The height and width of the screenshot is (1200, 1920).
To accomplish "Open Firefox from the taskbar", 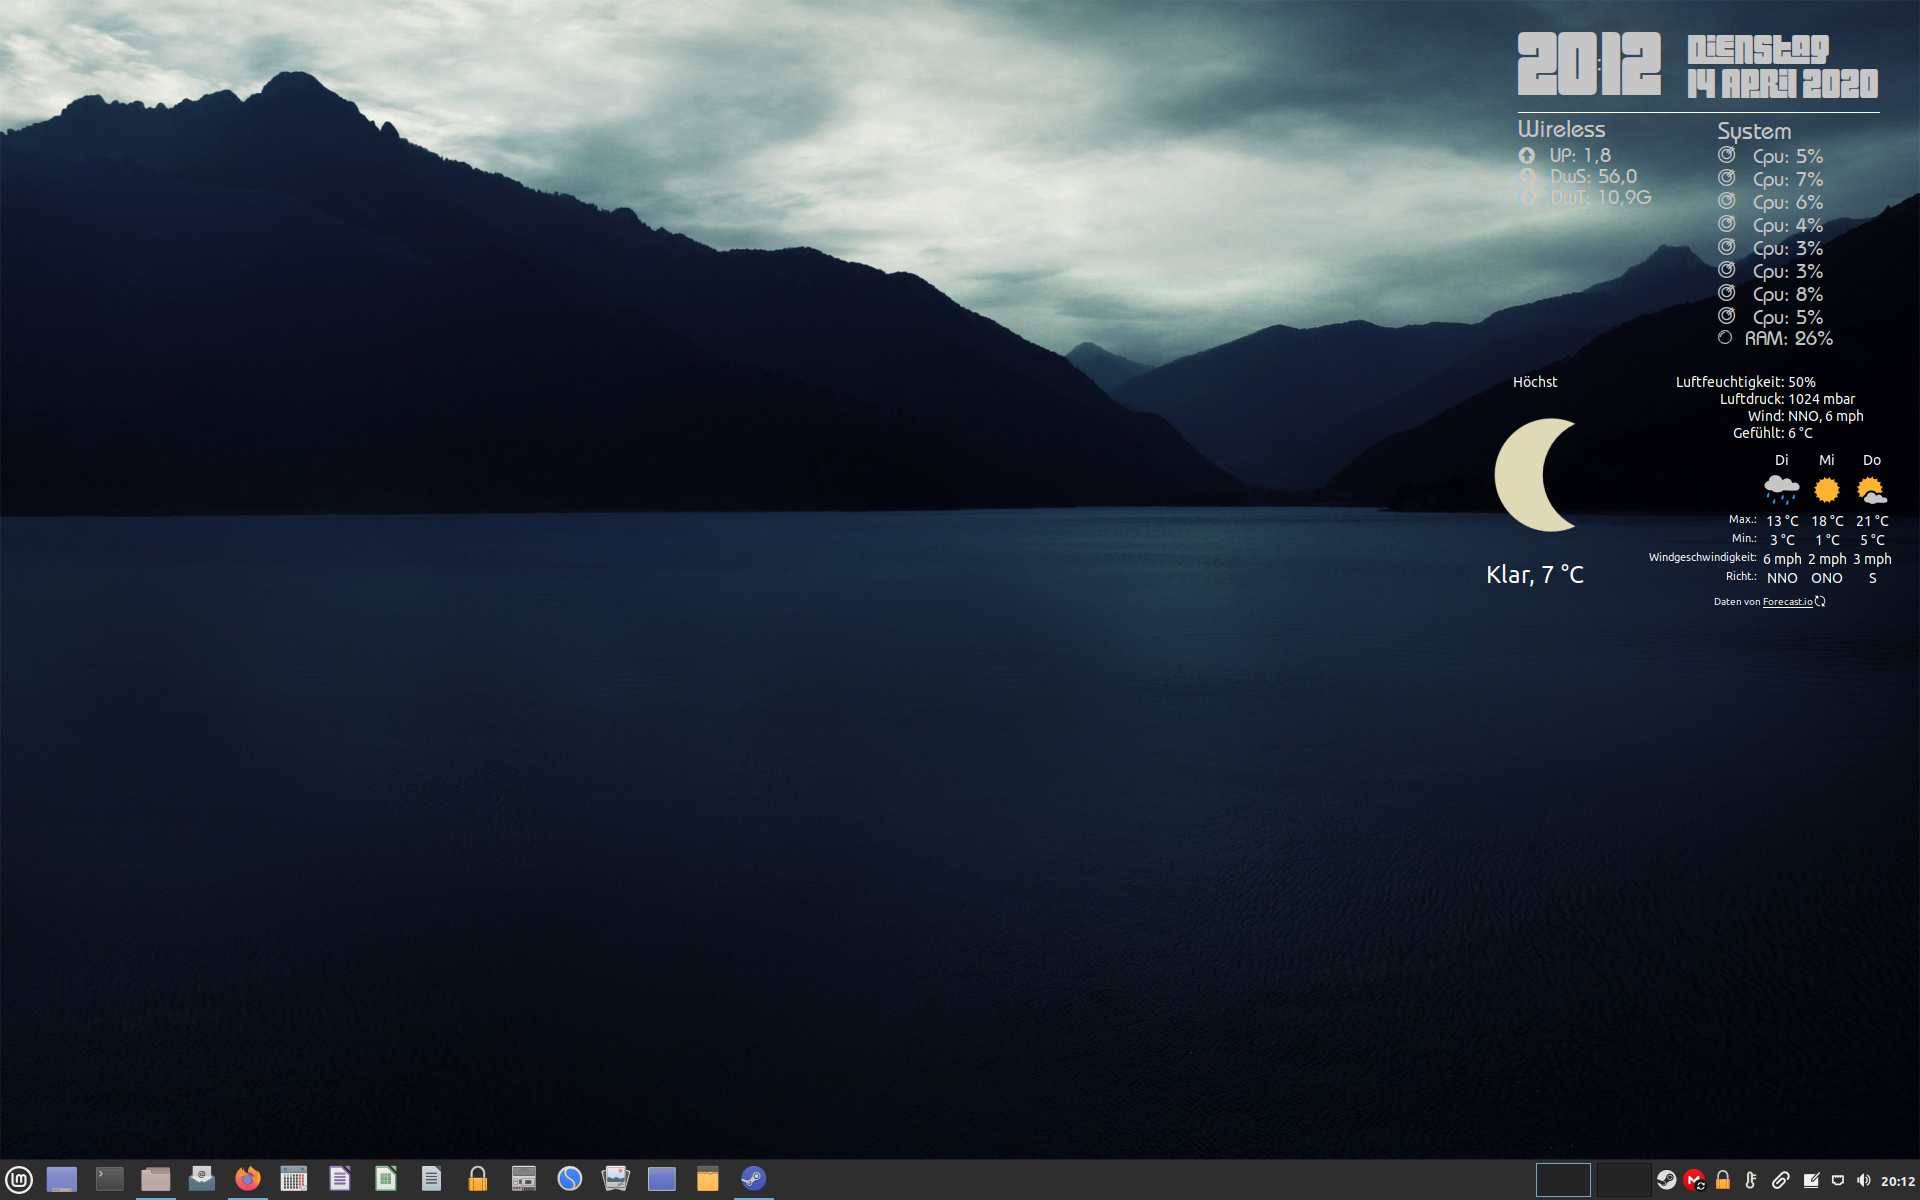I will tap(247, 1180).
